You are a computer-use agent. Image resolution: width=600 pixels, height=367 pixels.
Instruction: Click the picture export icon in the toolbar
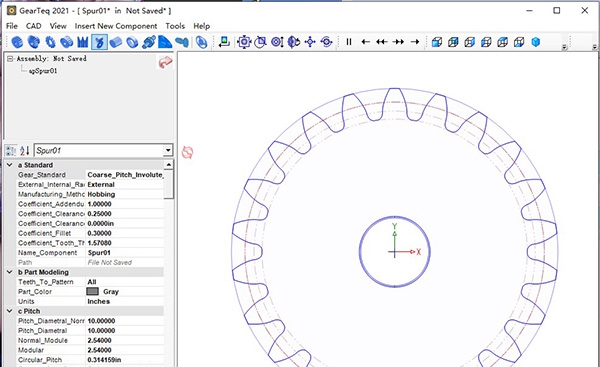[x=224, y=42]
